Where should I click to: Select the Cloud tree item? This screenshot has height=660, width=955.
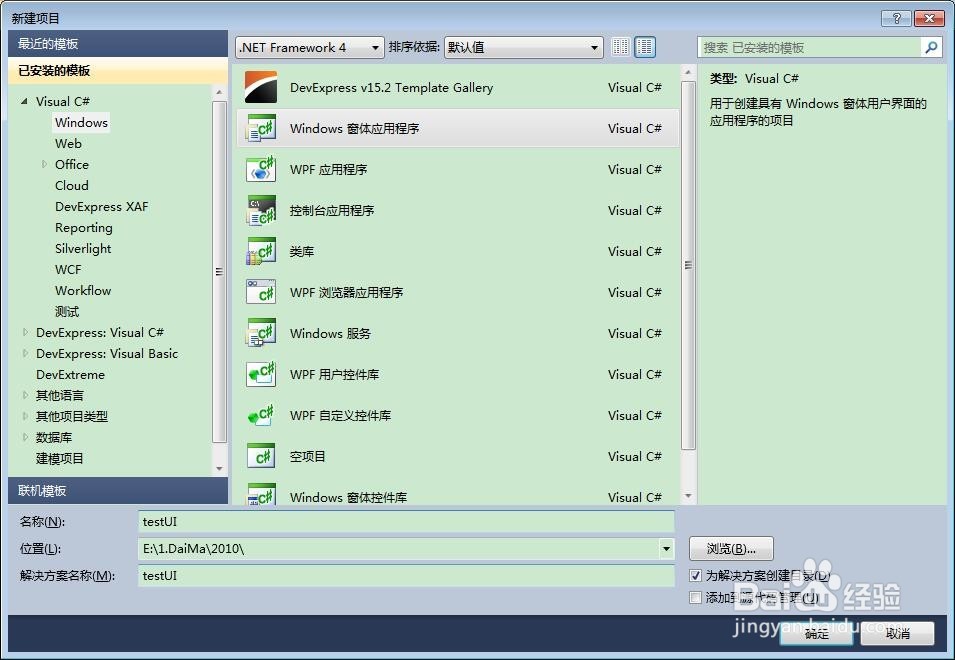[72, 186]
